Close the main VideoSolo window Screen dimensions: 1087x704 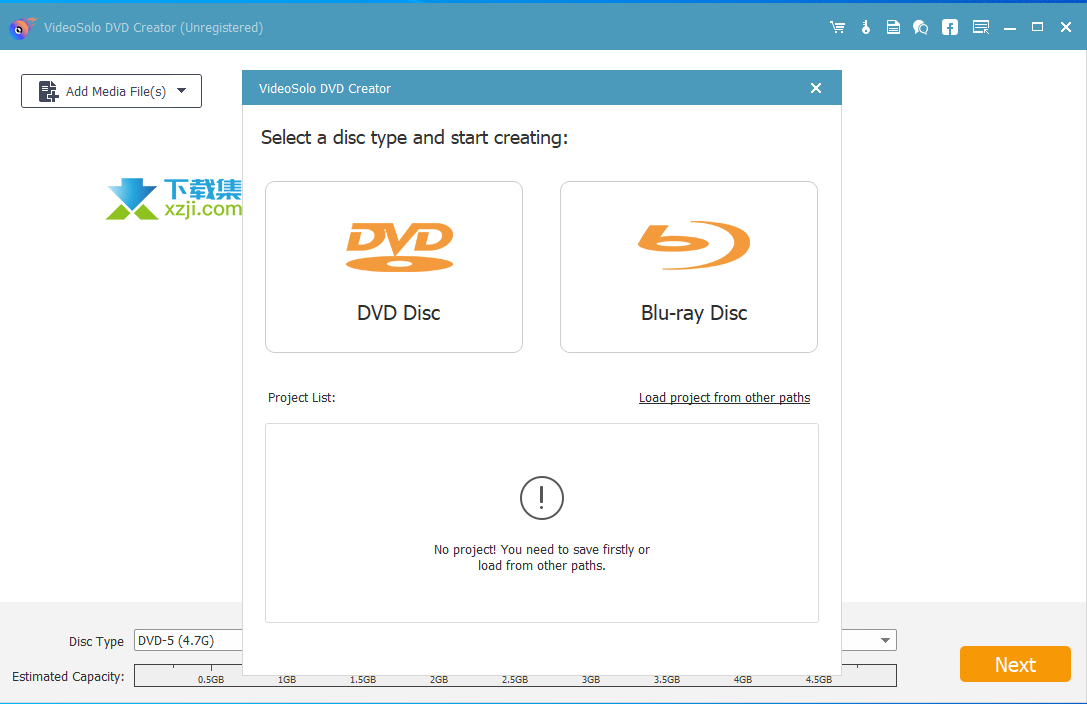(x=1066, y=27)
